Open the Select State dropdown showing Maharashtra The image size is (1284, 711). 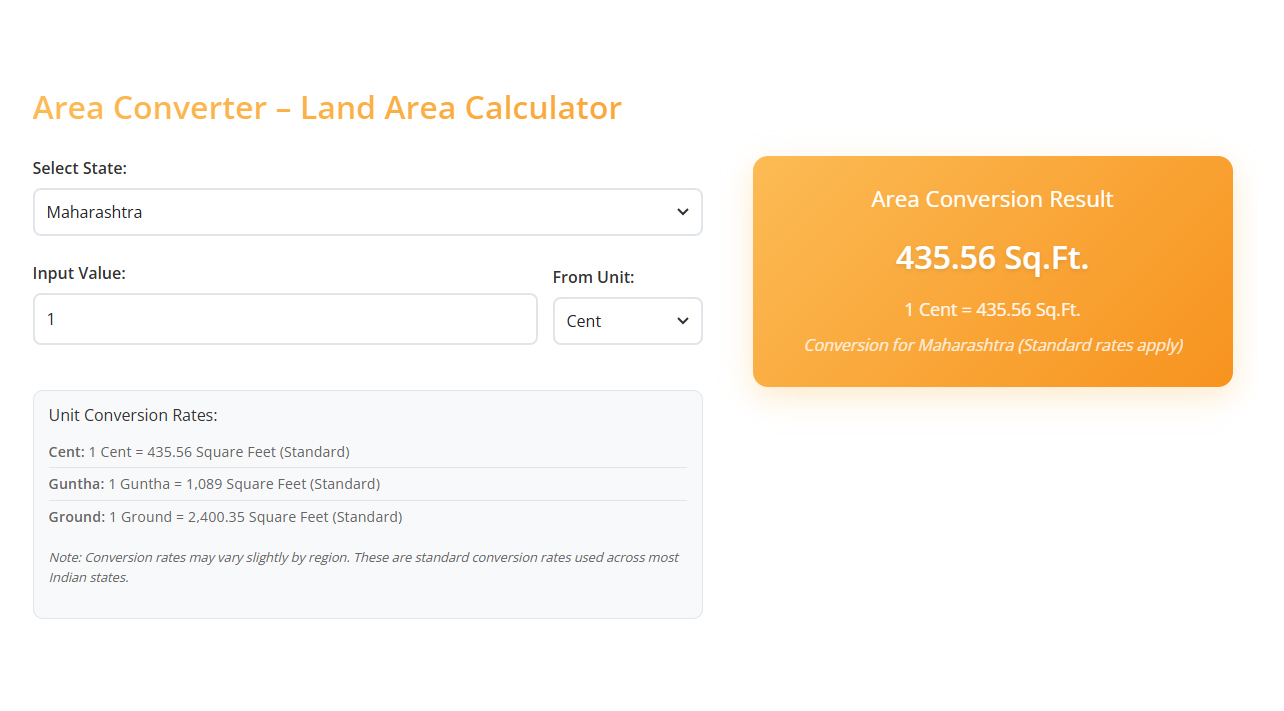(350, 212)
